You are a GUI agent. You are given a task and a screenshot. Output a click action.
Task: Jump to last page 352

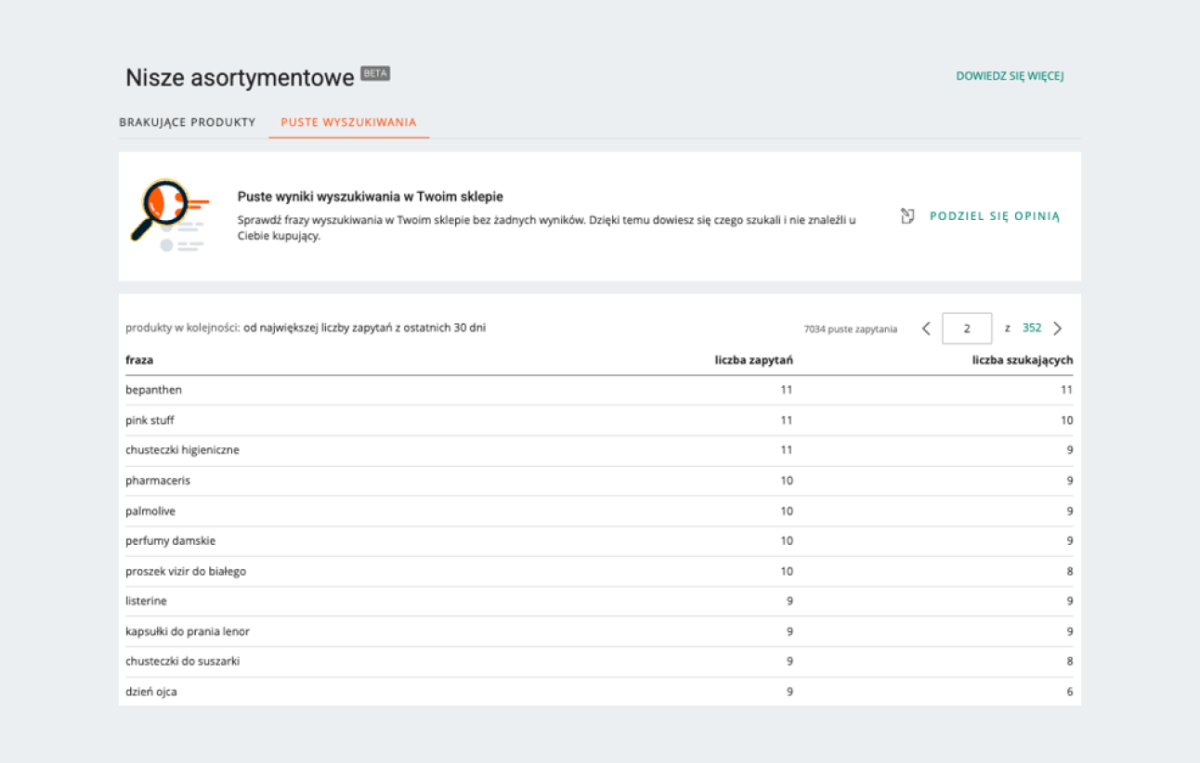pyautogui.click(x=1031, y=328)
